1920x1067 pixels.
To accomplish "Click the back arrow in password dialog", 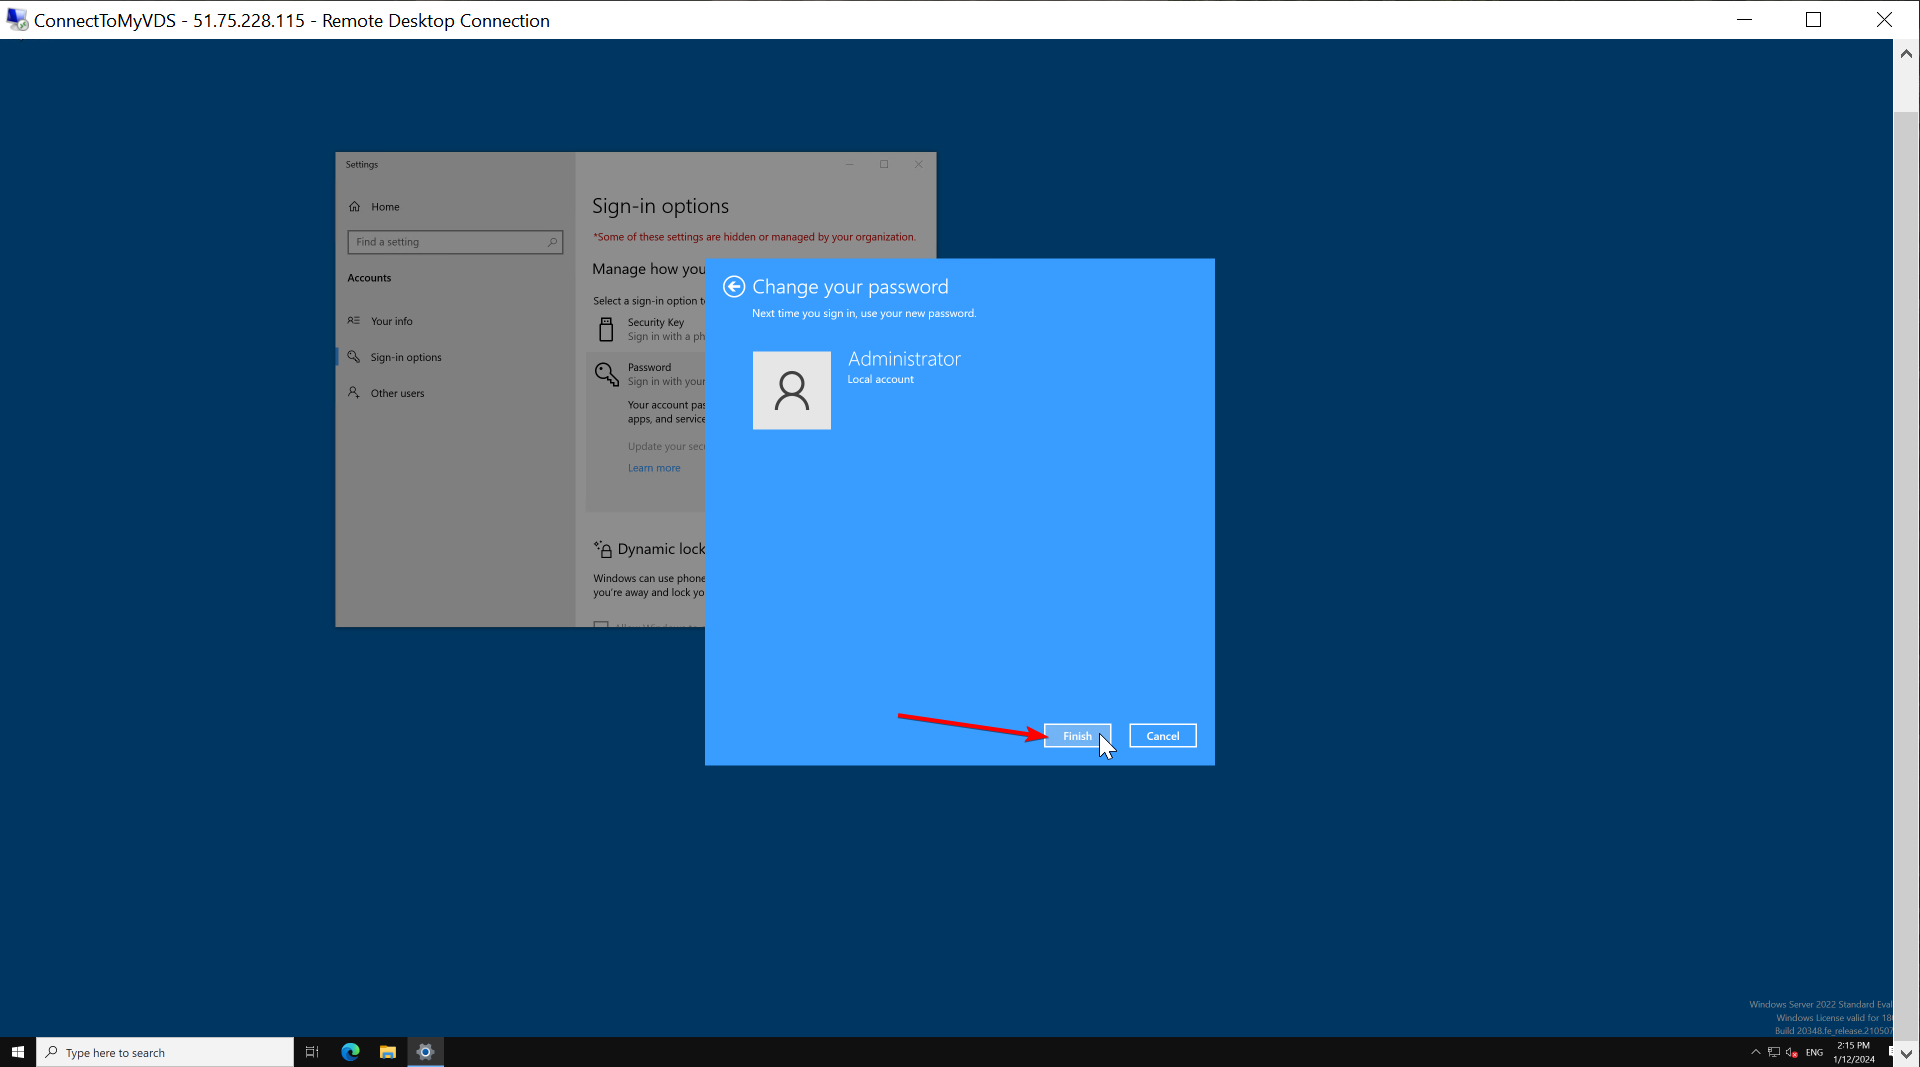I will [734, 287].
